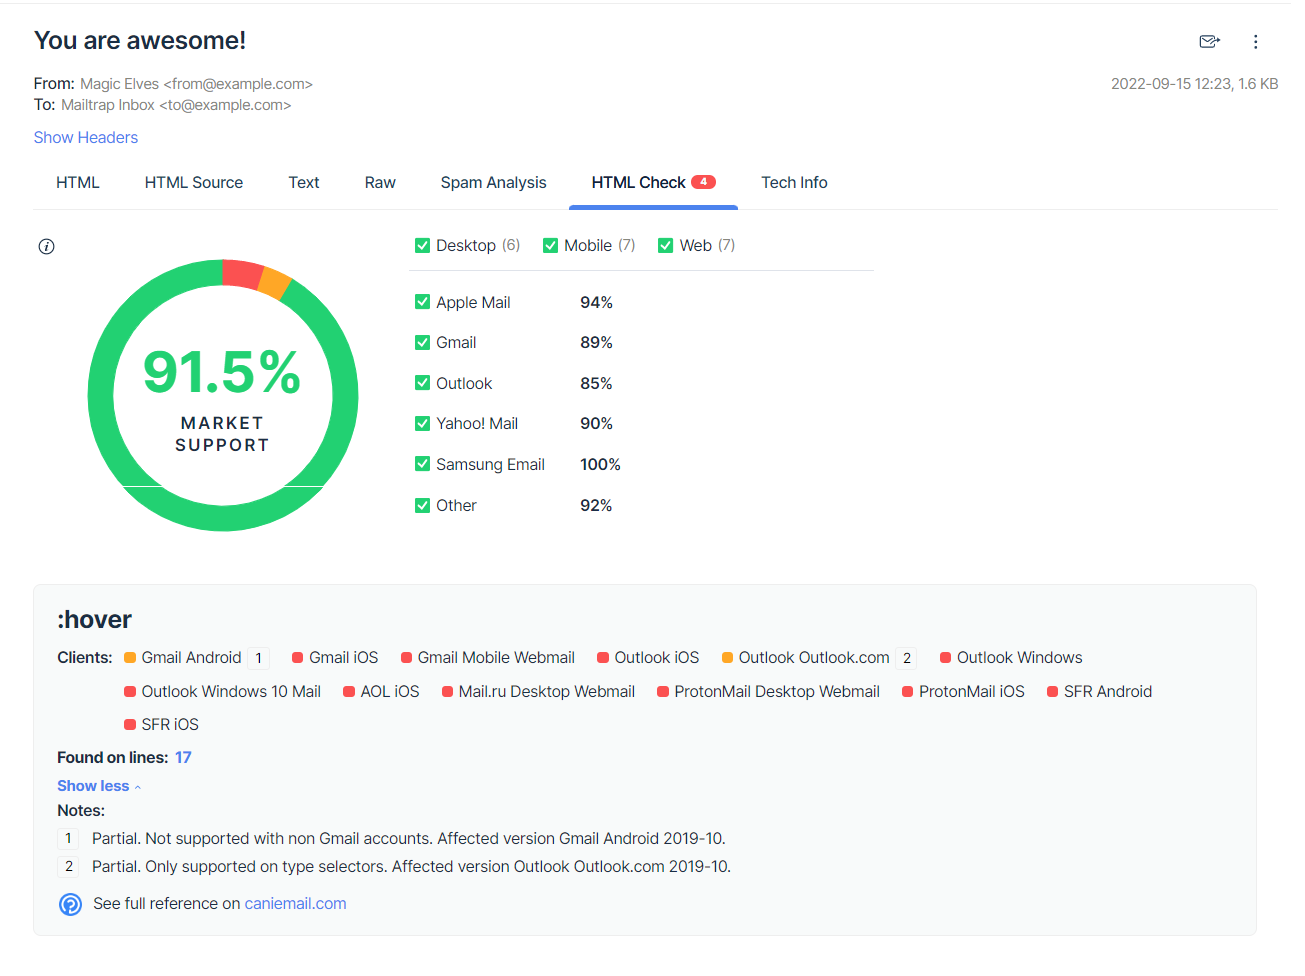The image size is (1305, 976).
Task: Toggle the Apple Mail checkbox
Action: 422,302
